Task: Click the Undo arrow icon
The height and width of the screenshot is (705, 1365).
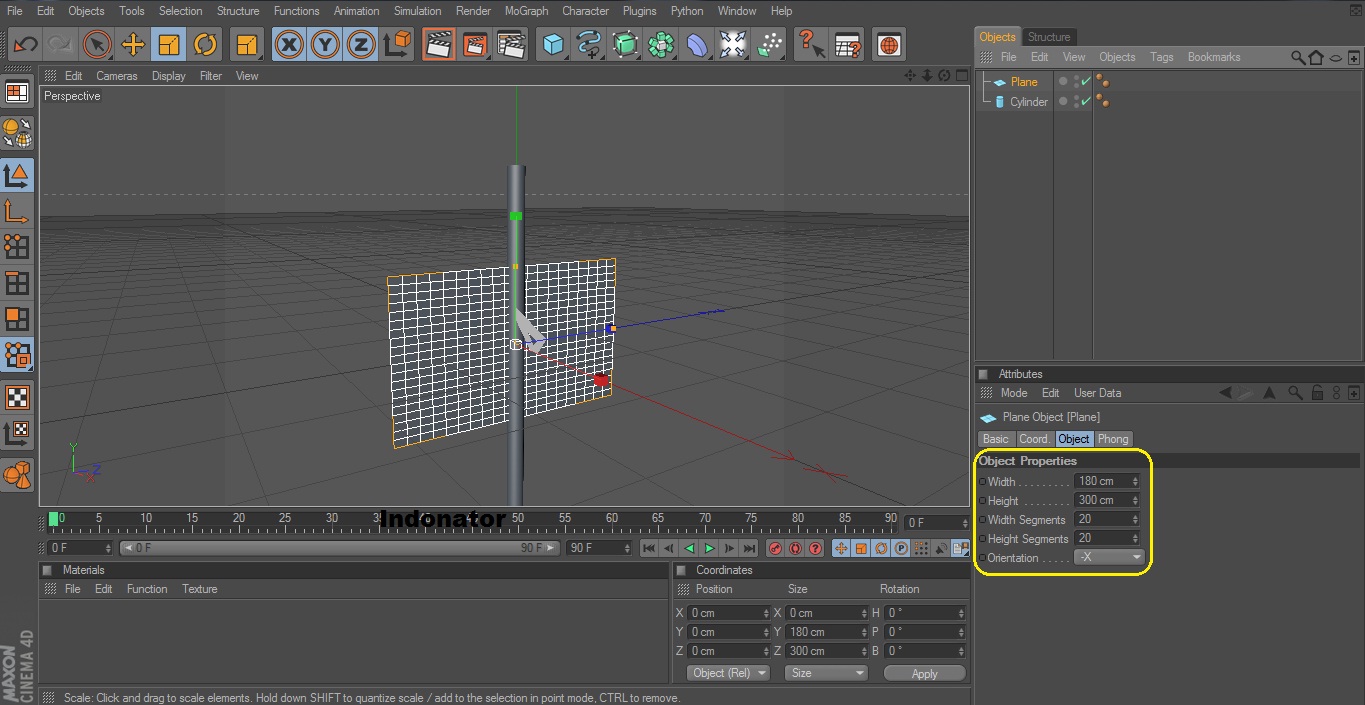Action: point(26,44)
